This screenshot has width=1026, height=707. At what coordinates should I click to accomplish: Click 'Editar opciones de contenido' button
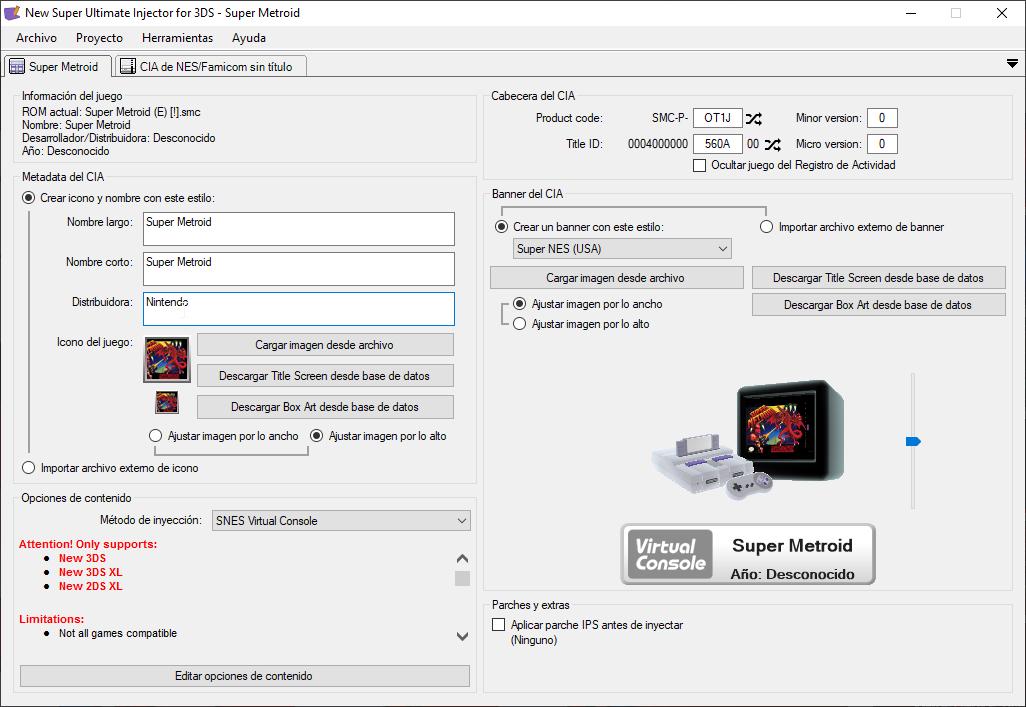[245, 676]
